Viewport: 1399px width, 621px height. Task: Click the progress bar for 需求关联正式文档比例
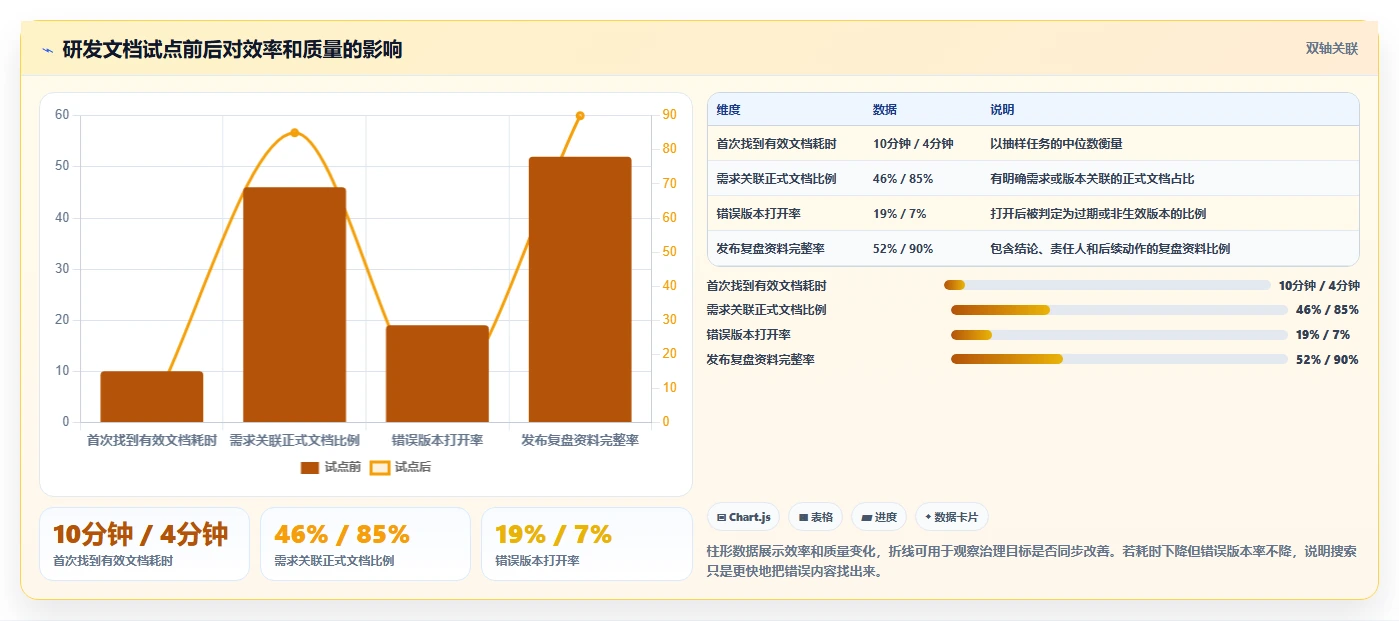(1119, 310)
